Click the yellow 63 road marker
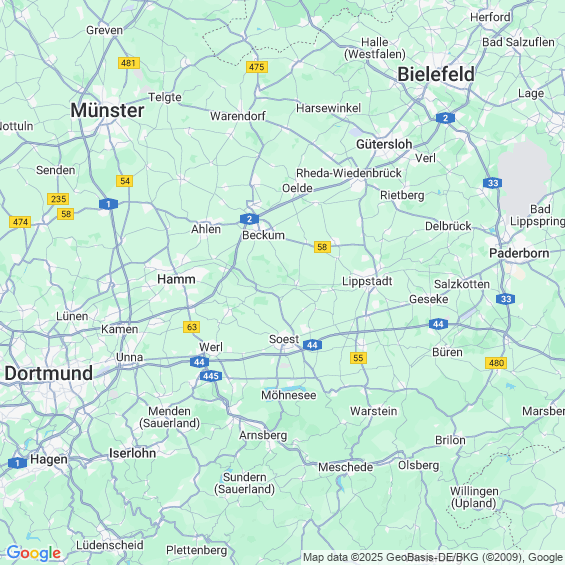 click(x=192, y=327)
